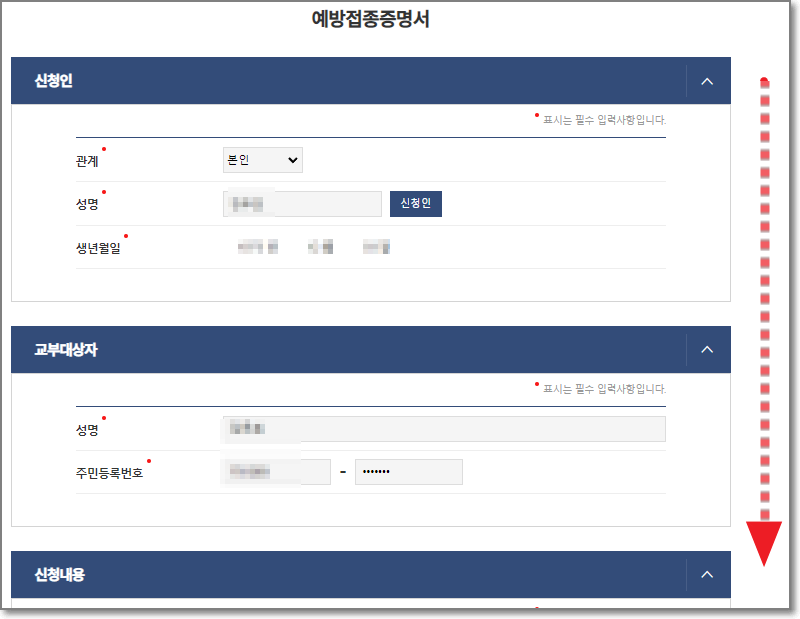
Task: Open the 관계 dropdown showing 본인
Action: tap(263, 160)
